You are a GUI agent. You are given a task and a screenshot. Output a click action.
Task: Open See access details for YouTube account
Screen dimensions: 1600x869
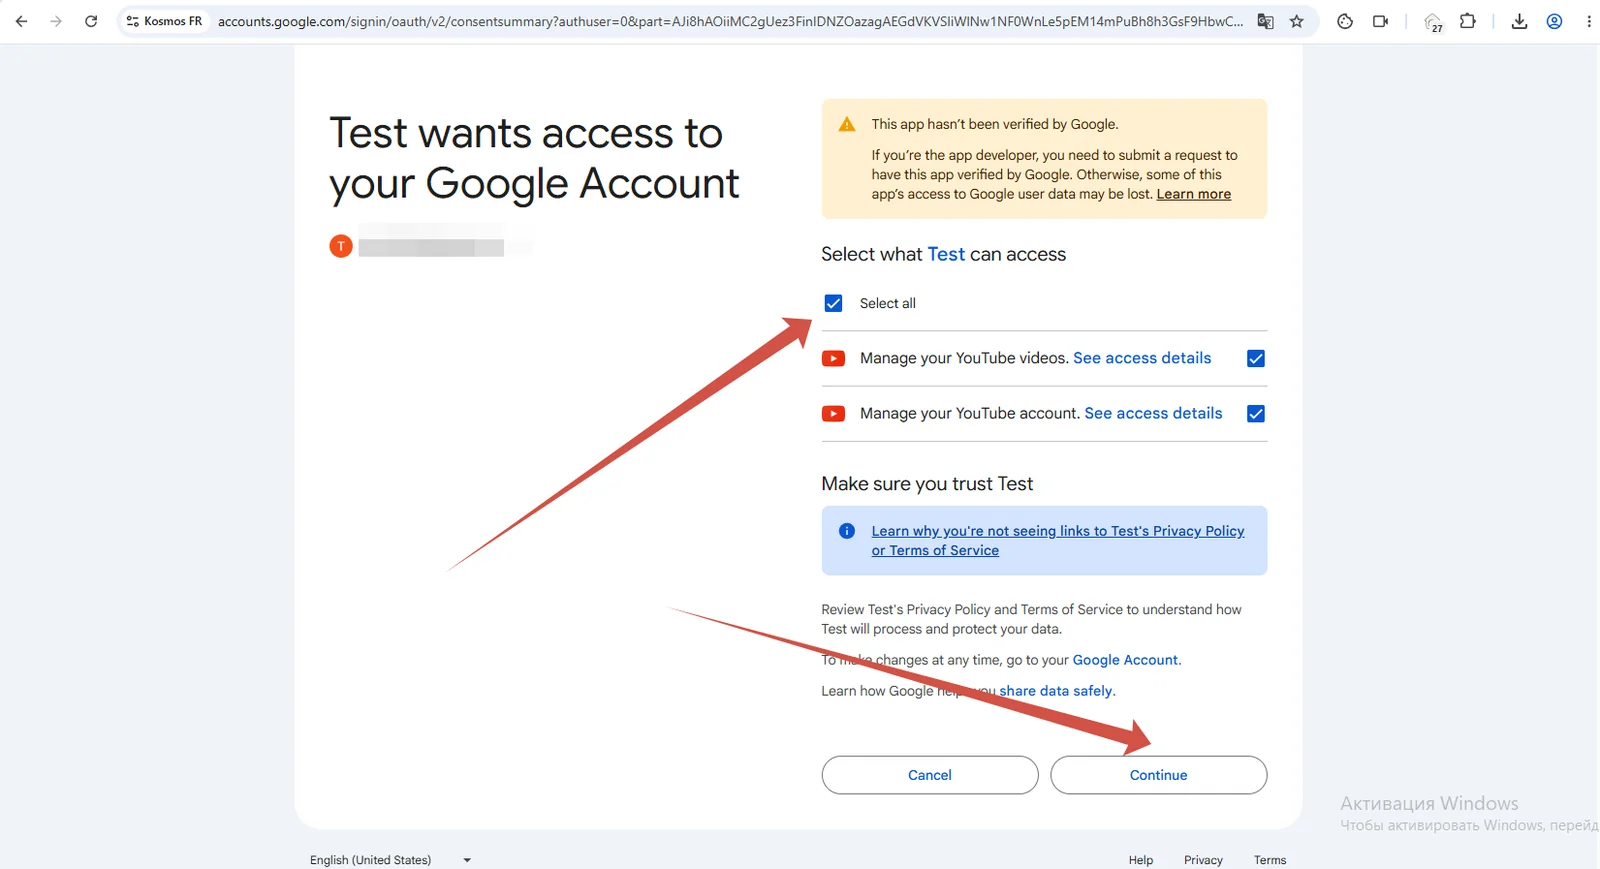tap(1153, 413)
